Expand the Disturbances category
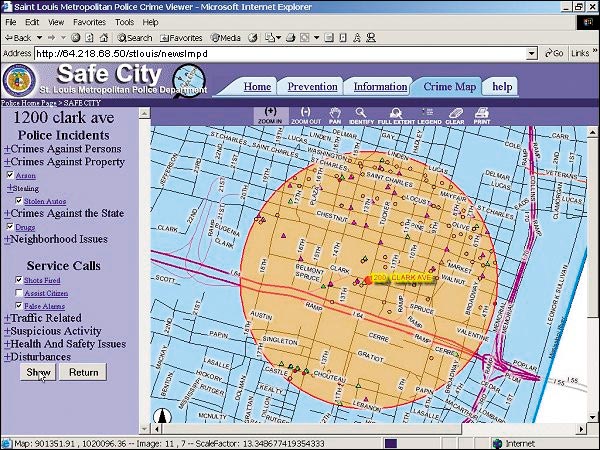Viewport: 600px width, 450px height. click(x=7, y=357)
